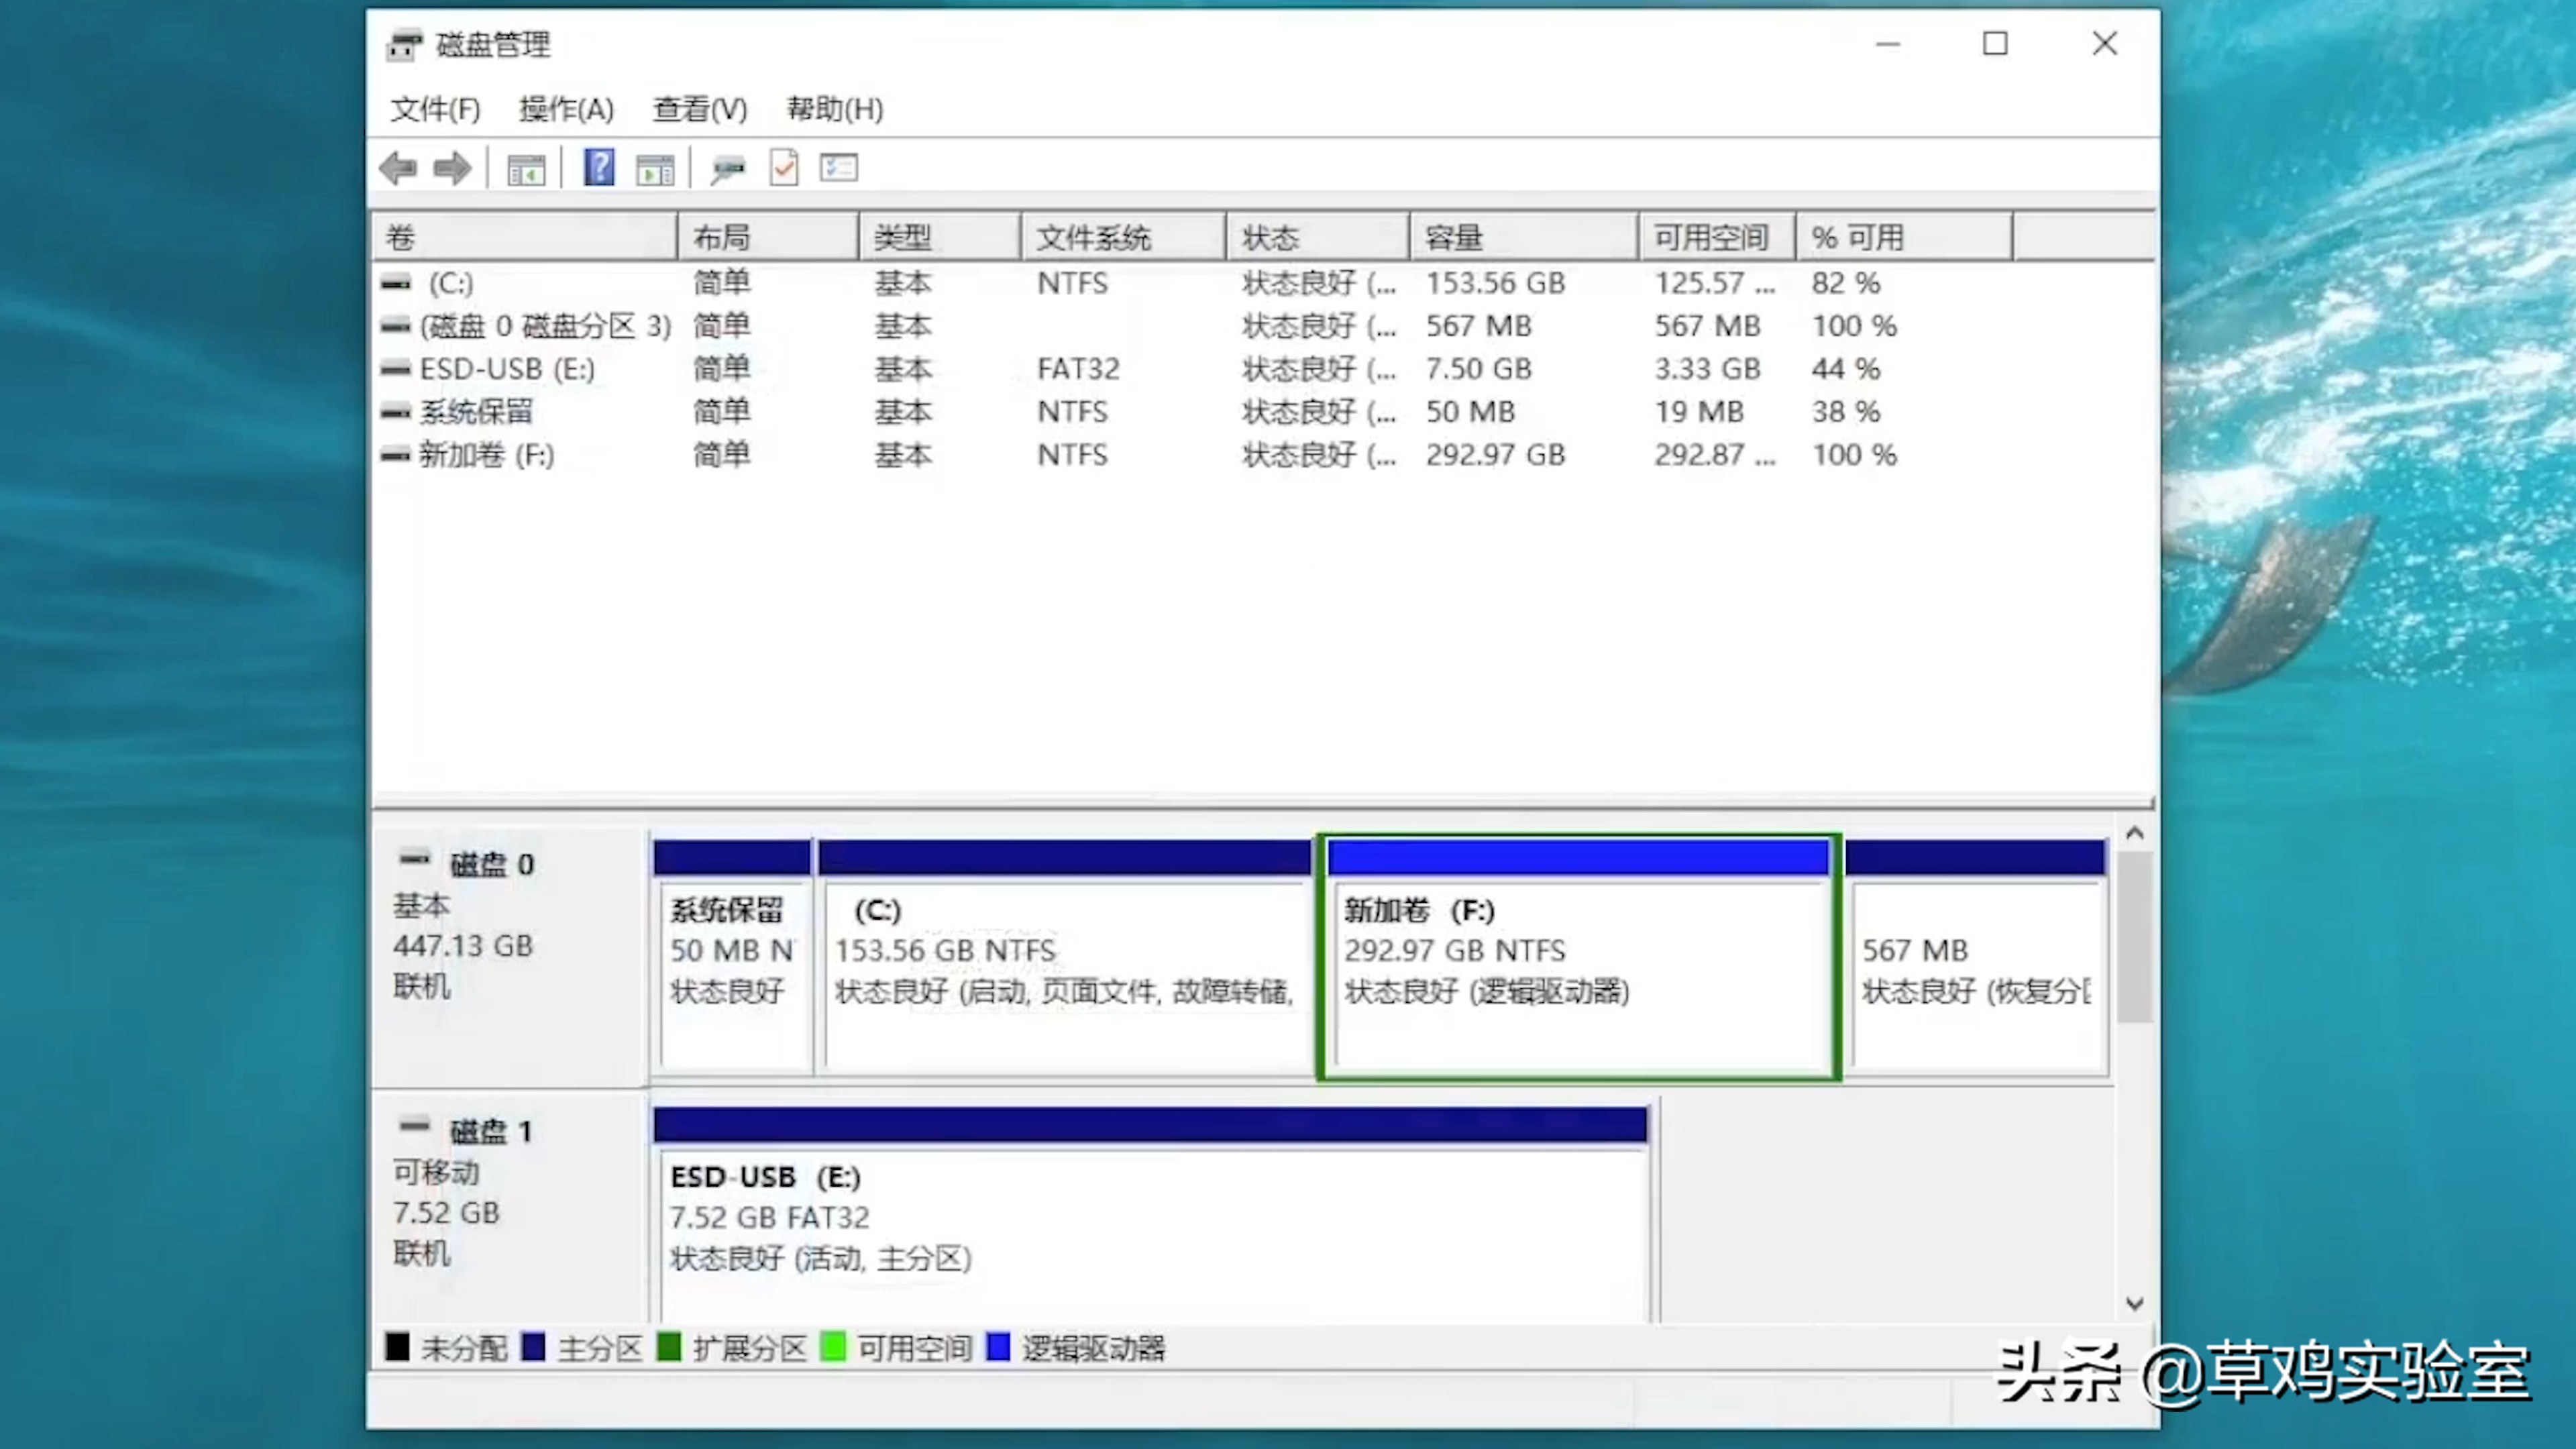Viewport: 2576px width, 1449px height.
Task: Sort by the 布局 column header
Action: [768, 238]
